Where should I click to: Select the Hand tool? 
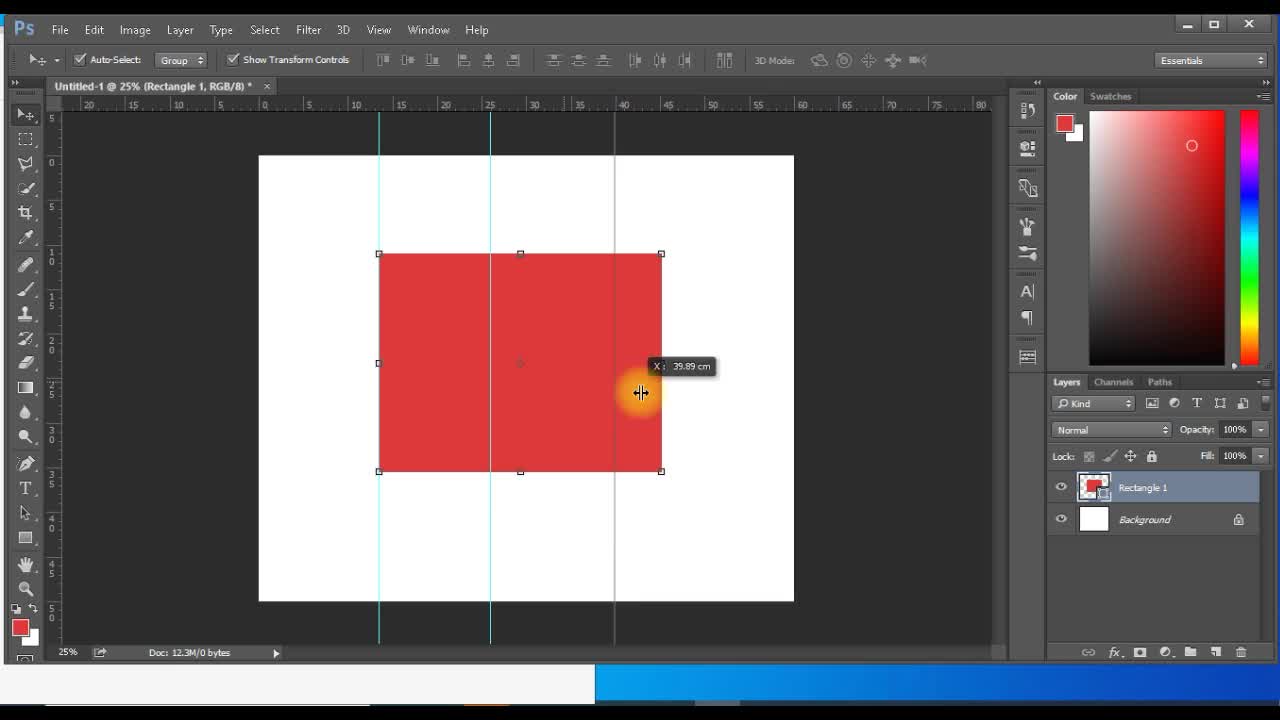[26, 564]
